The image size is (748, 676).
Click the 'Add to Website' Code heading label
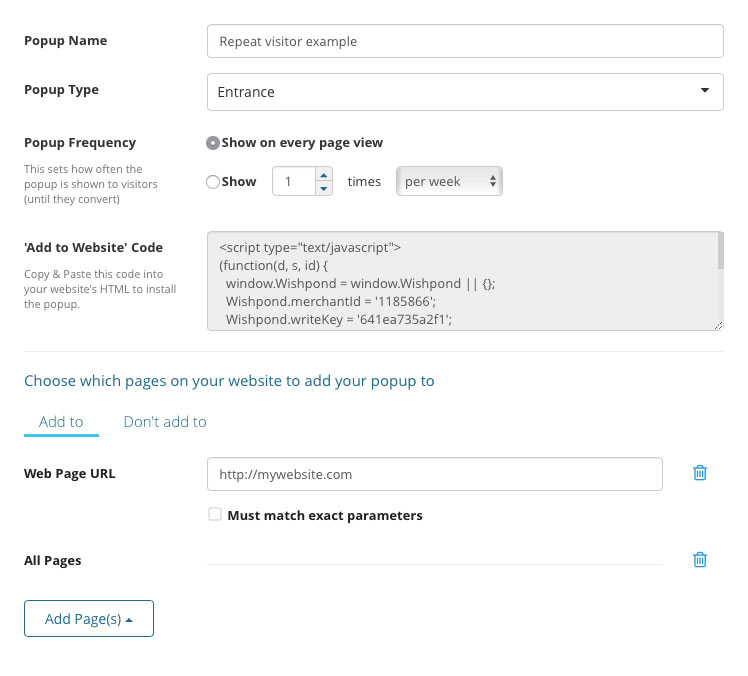click(x=93, y=247)
